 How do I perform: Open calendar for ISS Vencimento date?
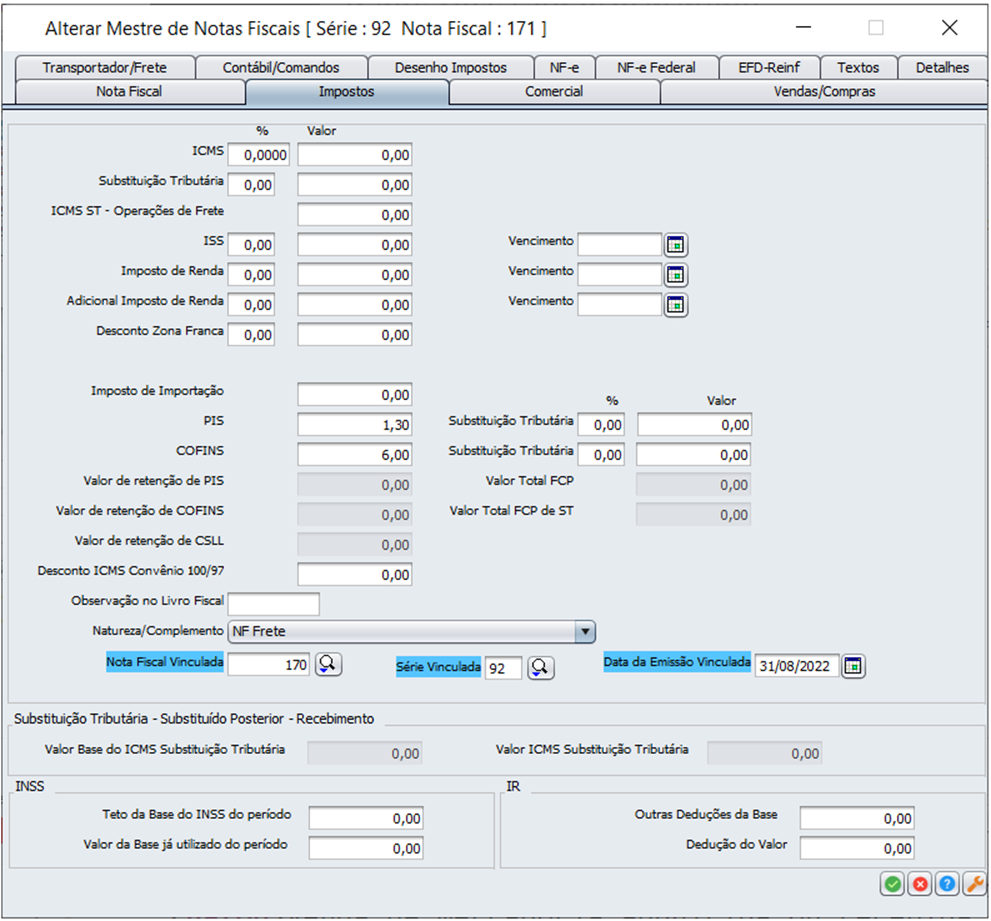[x=676, y=245]
